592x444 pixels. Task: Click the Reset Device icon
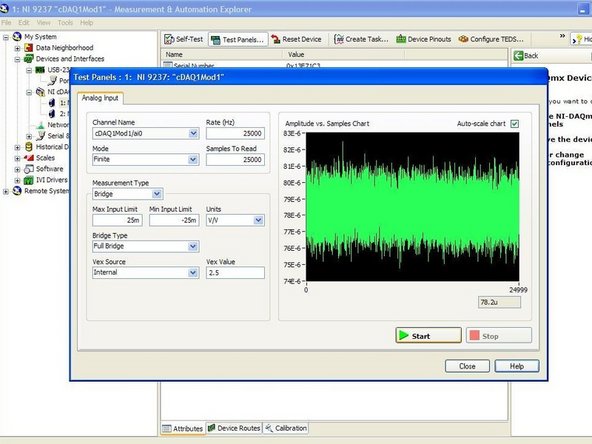pyautogui.click(x=276, y=39)
